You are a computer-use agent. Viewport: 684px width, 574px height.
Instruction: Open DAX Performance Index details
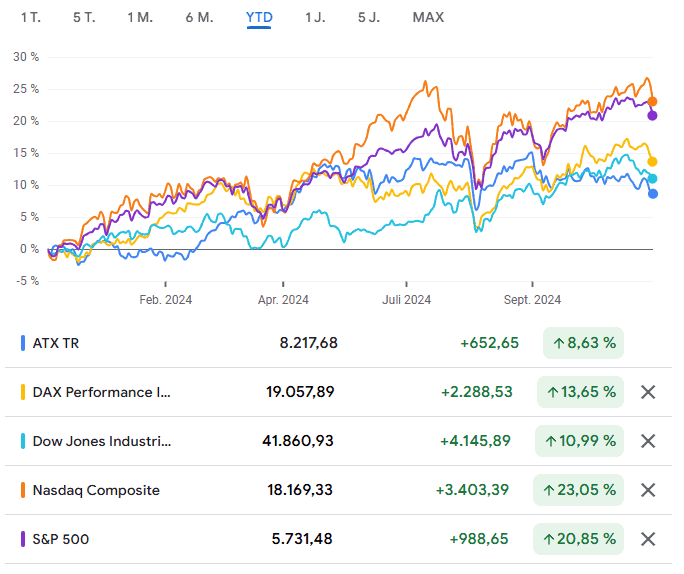tap(102, 392)
